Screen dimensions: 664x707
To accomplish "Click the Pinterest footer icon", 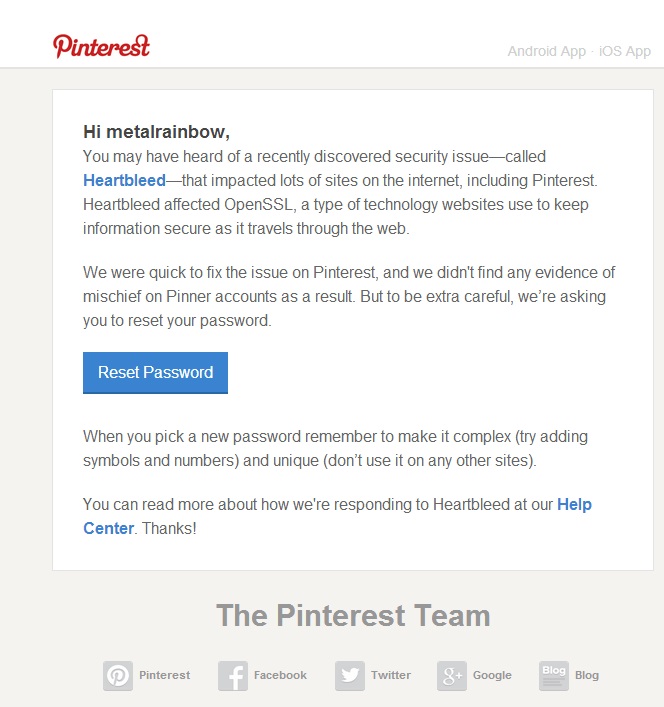I will pos(118,676).
